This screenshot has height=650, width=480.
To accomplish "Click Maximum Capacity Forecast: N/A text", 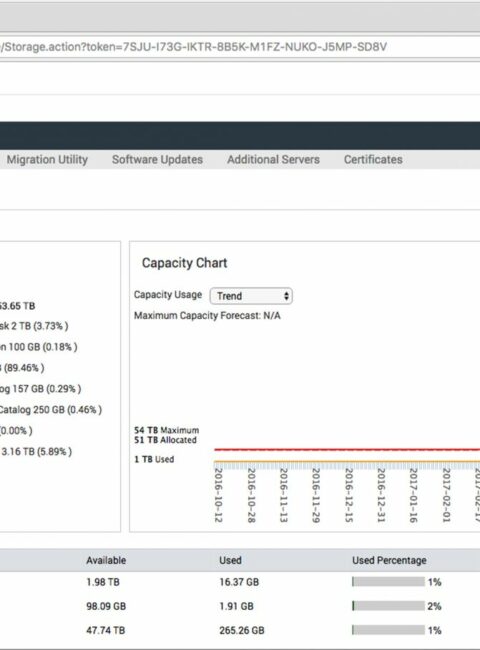I will tap(207, 316).
